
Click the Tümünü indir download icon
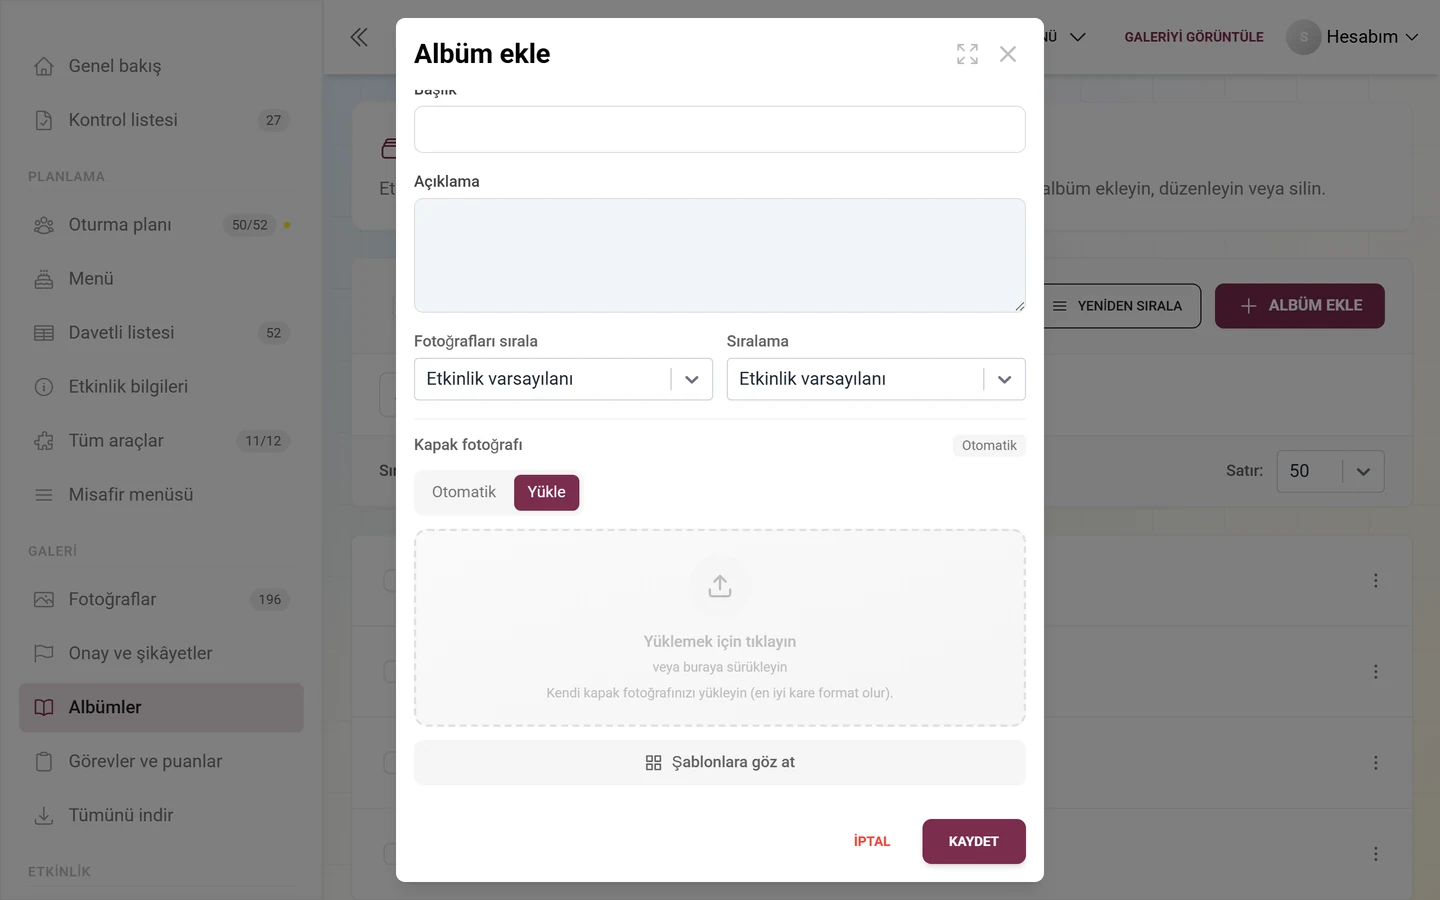(44, 815)
